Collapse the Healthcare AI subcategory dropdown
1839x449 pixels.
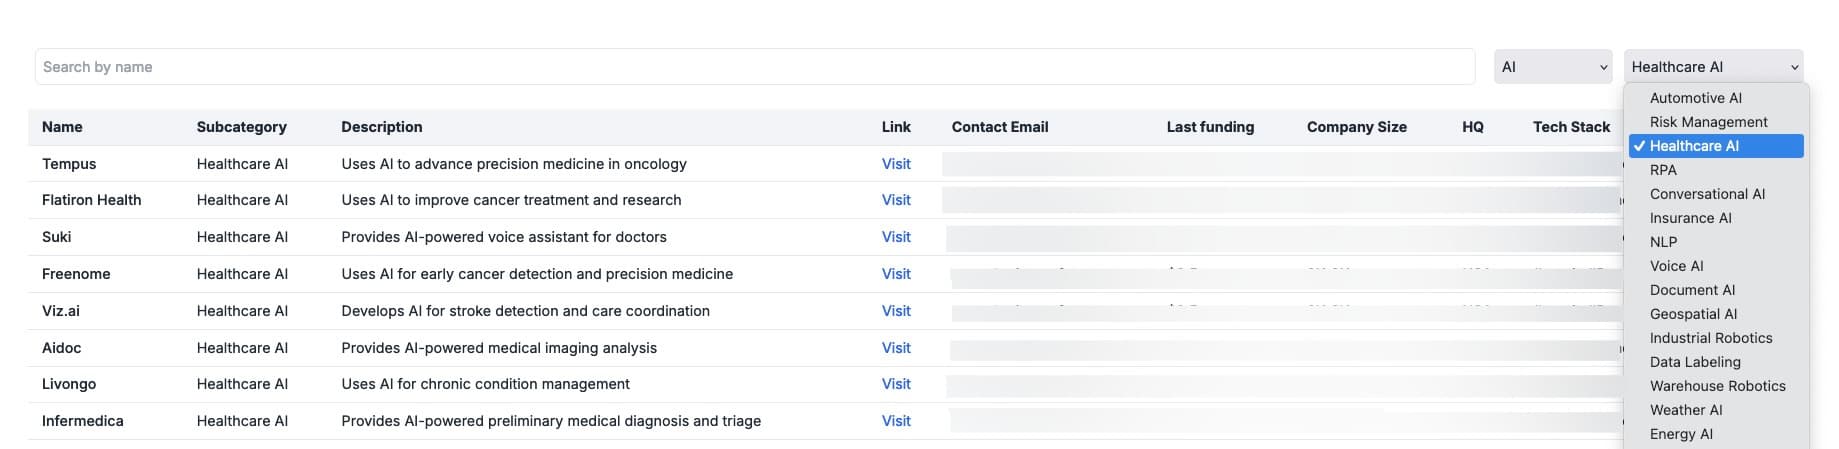(x=1713, y=67)
